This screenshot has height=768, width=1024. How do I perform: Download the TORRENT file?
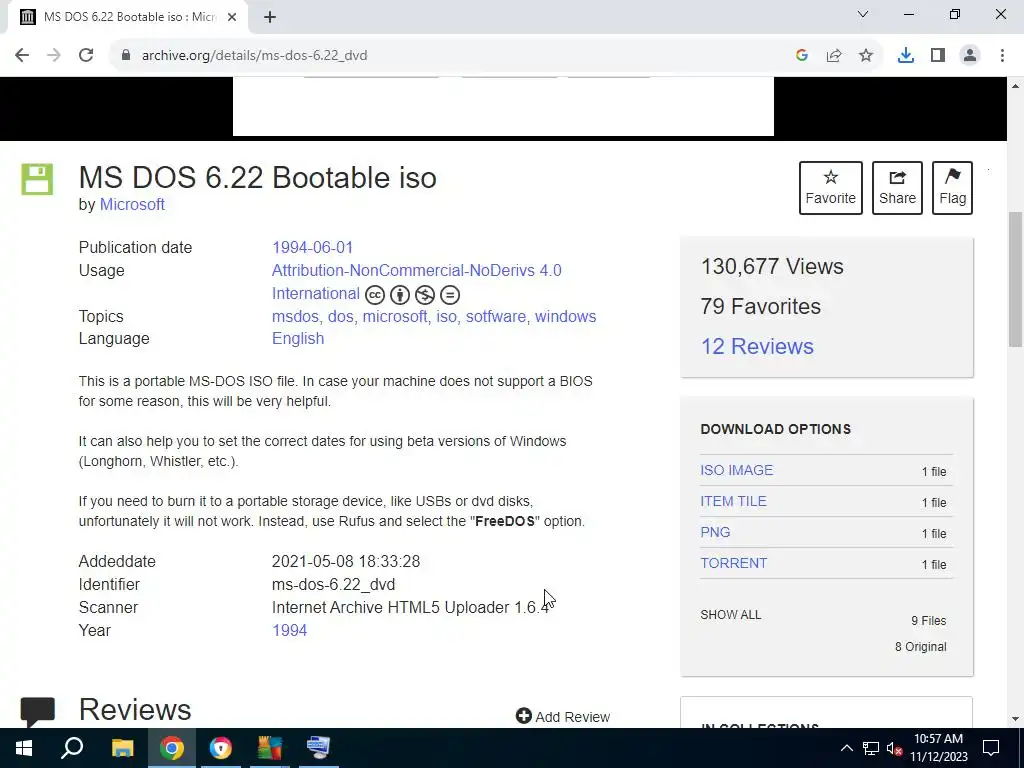733,563
